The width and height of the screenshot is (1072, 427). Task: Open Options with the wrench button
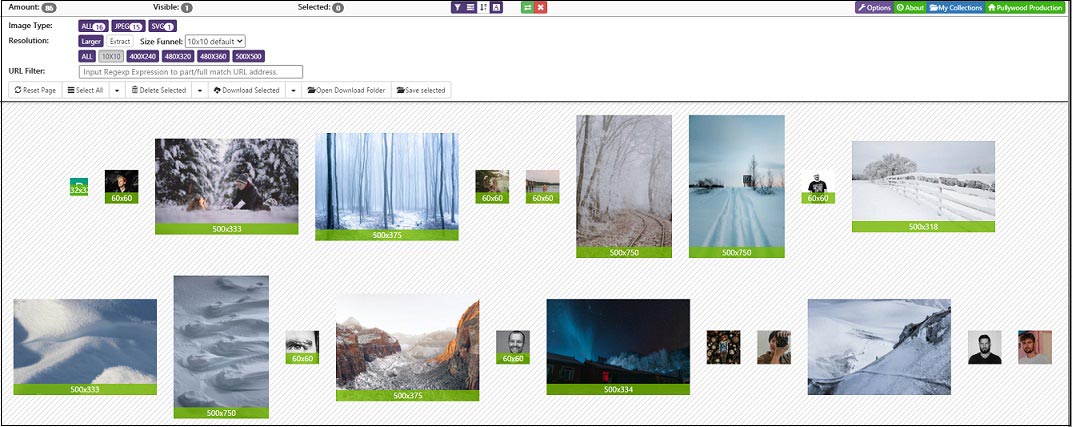pyautogui.click(x=874, y=8)
